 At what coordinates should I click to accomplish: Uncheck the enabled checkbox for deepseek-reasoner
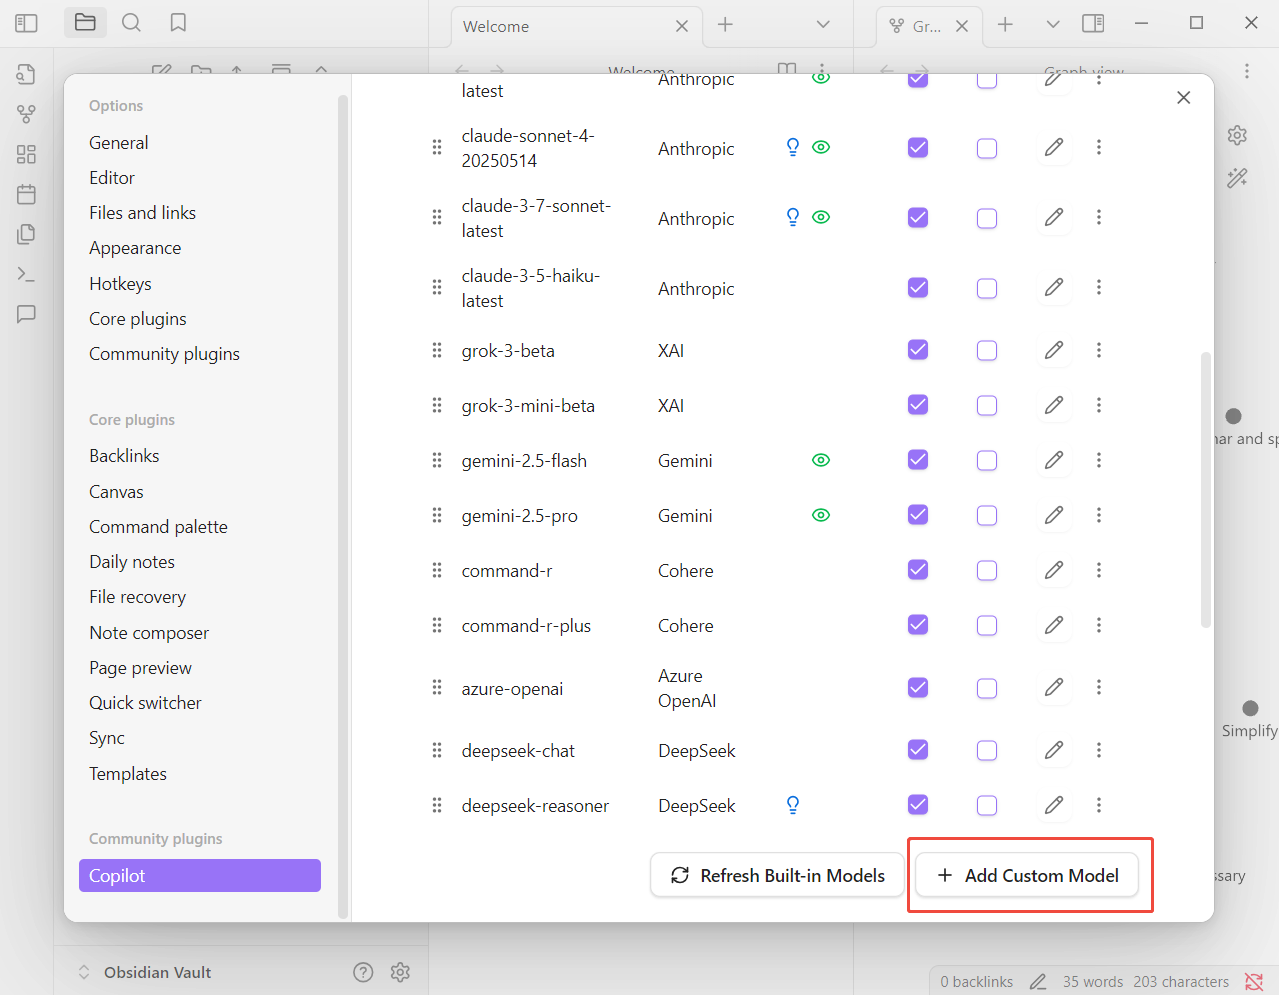tap(918, 805)
